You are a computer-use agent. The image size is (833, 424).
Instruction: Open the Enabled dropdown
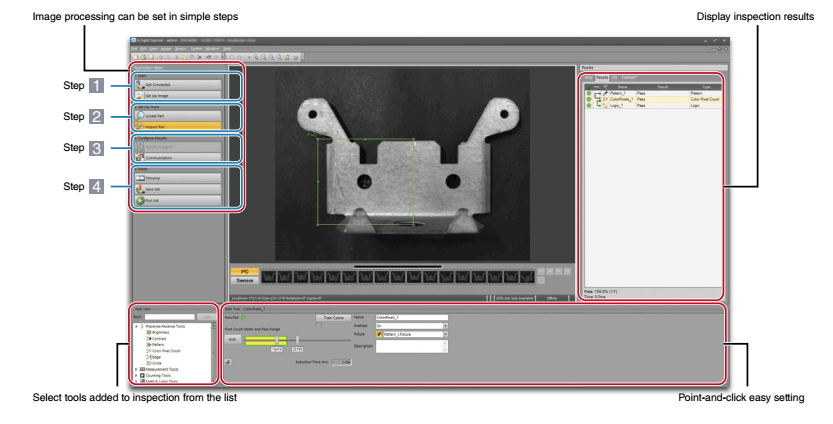[445, 326]
